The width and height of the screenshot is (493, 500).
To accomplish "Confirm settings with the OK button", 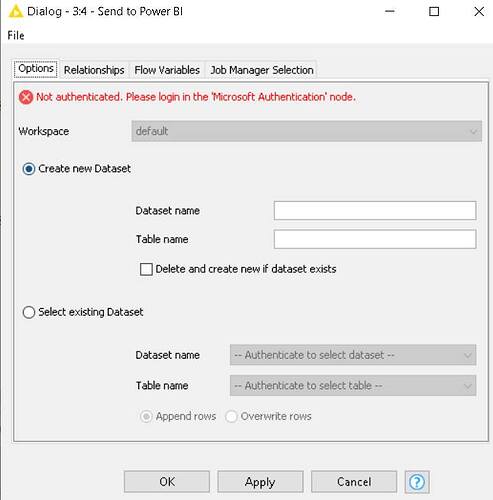I will (x=167, y=482).
